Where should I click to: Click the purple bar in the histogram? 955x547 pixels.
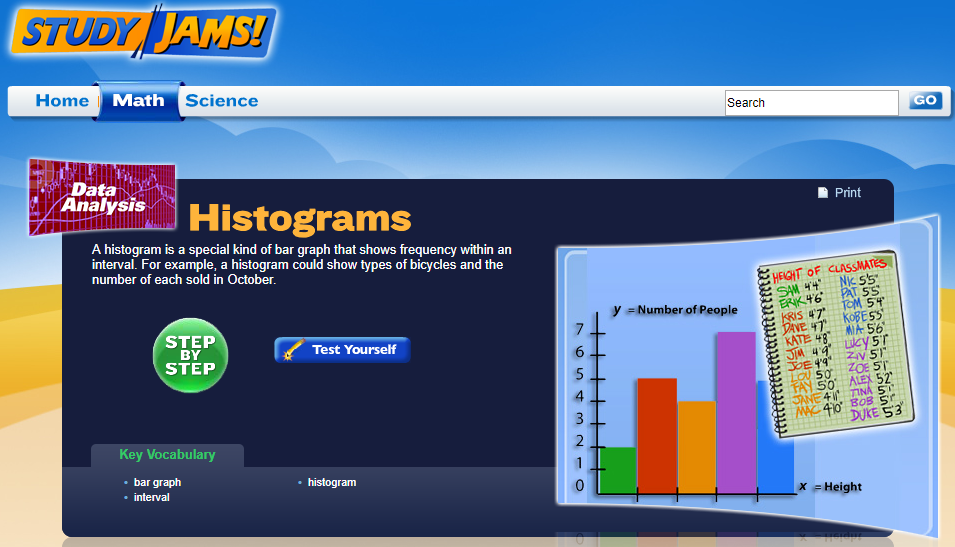point(736,412)
